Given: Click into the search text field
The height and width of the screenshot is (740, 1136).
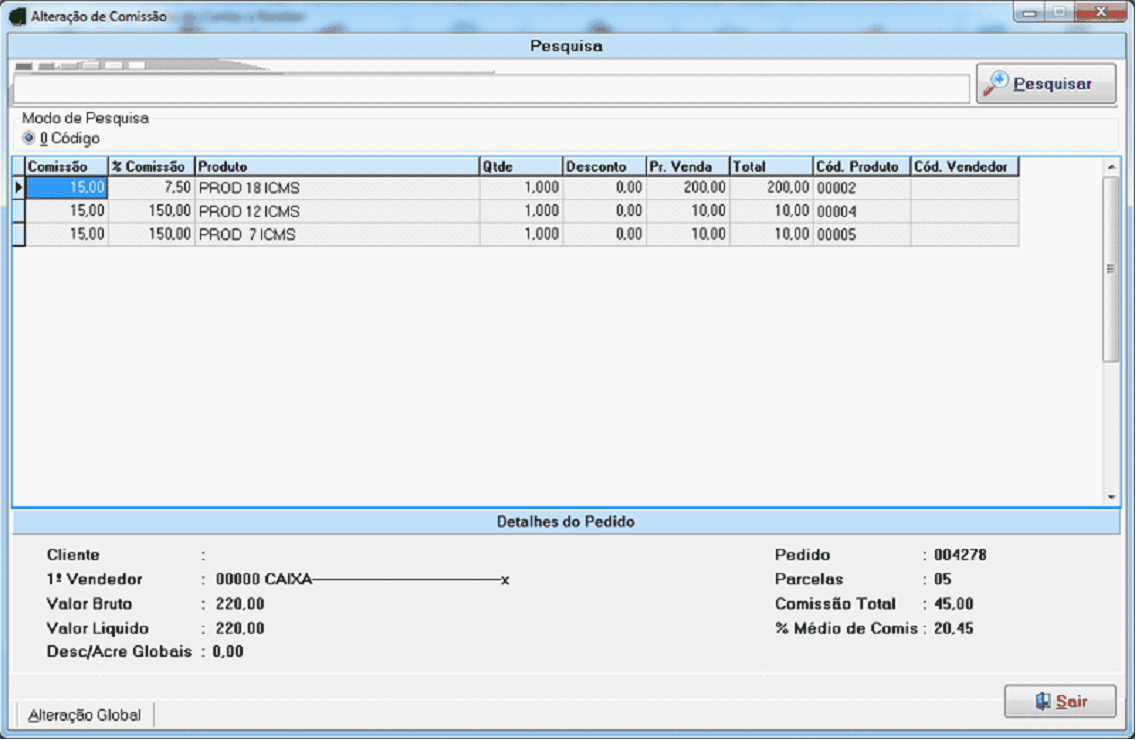Looking at the screenshot, I should 490,88.
